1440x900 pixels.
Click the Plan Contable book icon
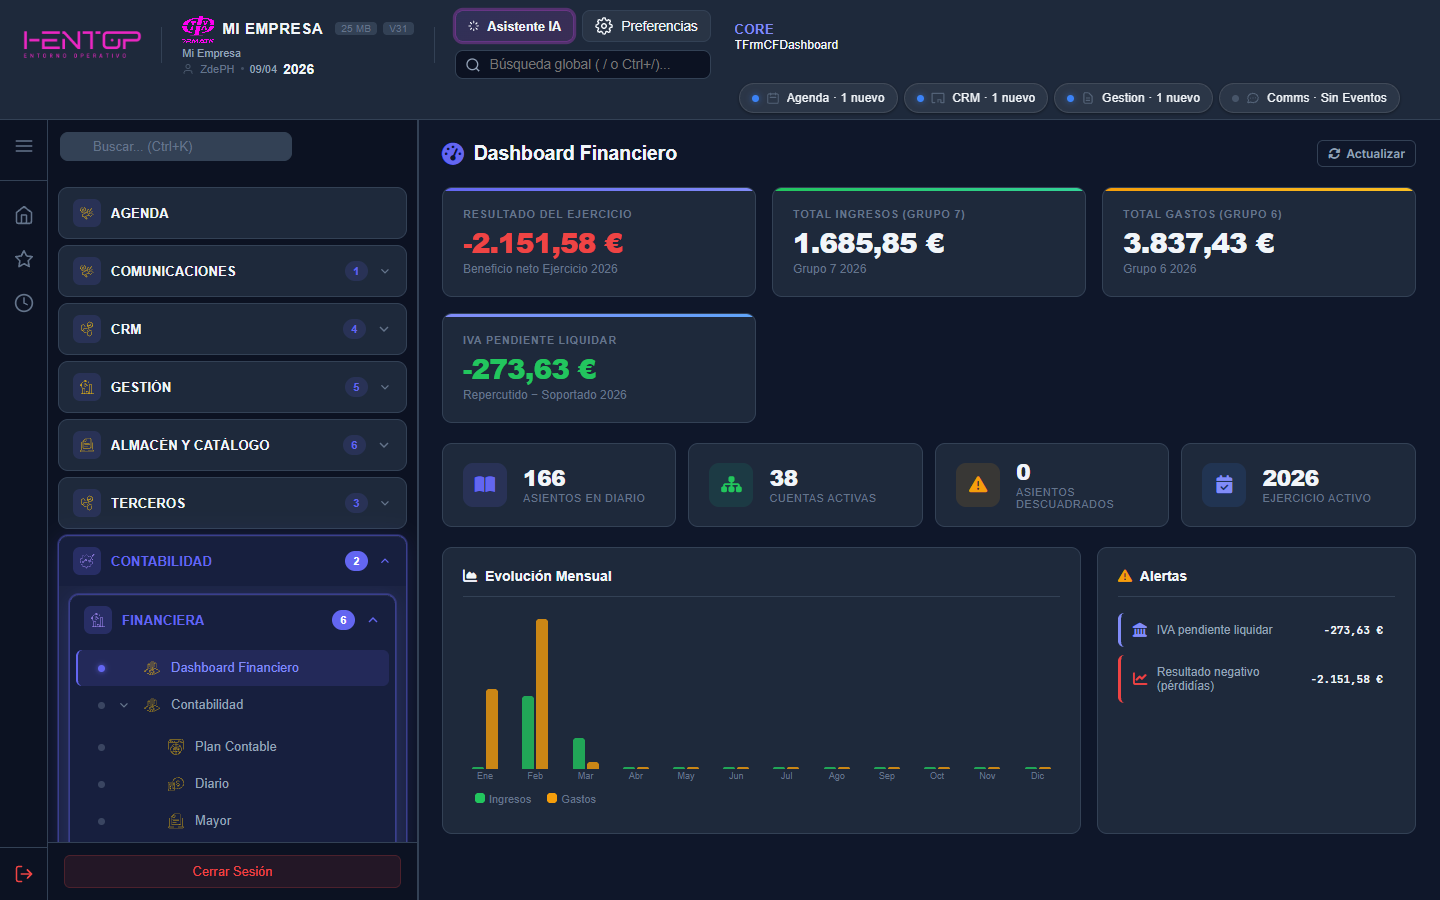point(175,746)
